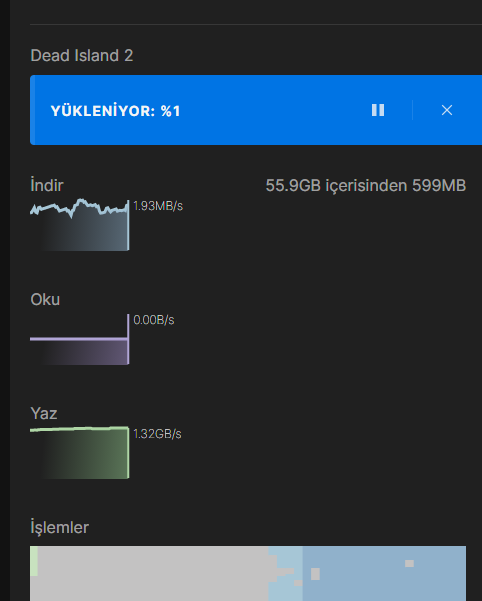Click the İşlemler operations block map
The height and width of the screenshot is (601, 482).
pos(248,573)
